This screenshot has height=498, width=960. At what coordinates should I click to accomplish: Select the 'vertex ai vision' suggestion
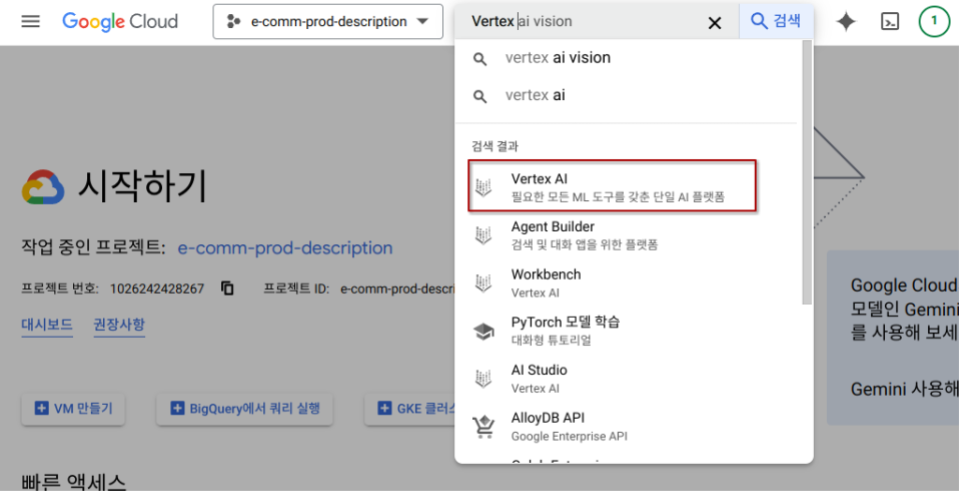tap(628, 58)
